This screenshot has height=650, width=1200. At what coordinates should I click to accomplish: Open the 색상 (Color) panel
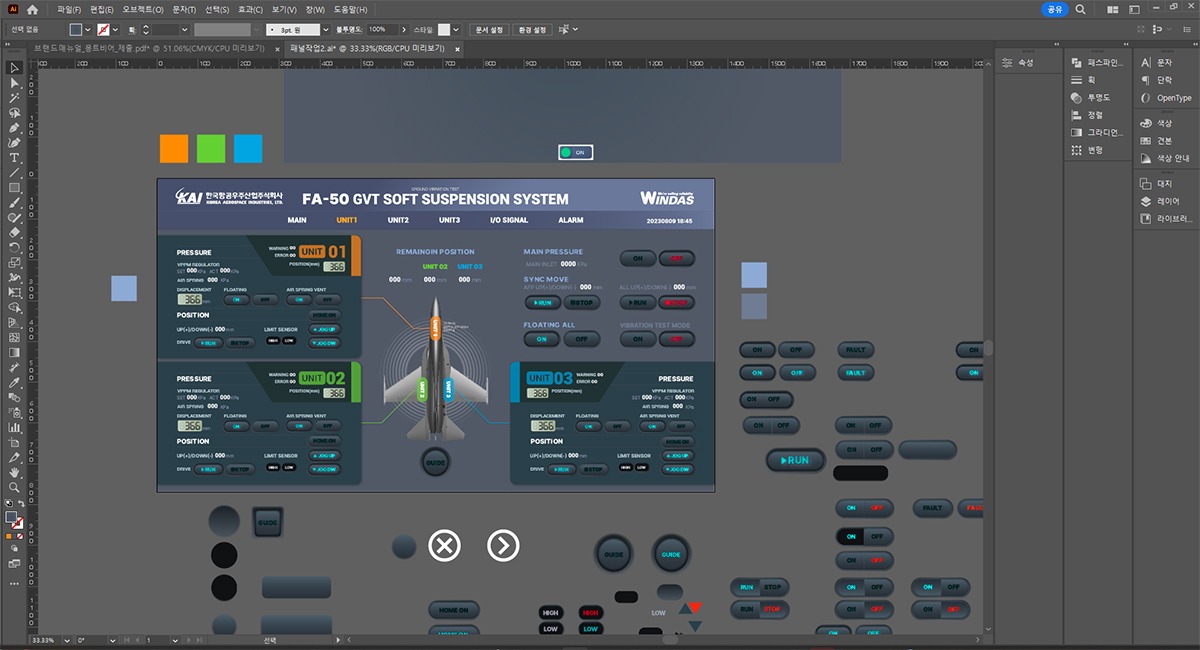pyautogui.click(x=1156, y=123)
